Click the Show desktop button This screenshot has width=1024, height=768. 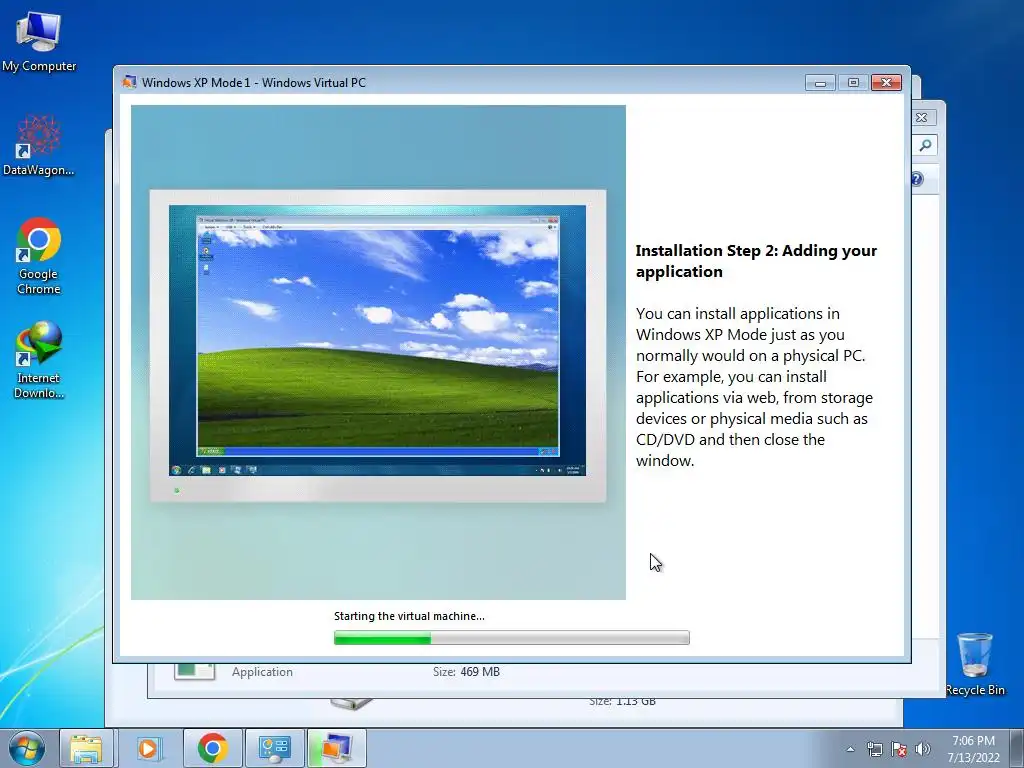1017,748
